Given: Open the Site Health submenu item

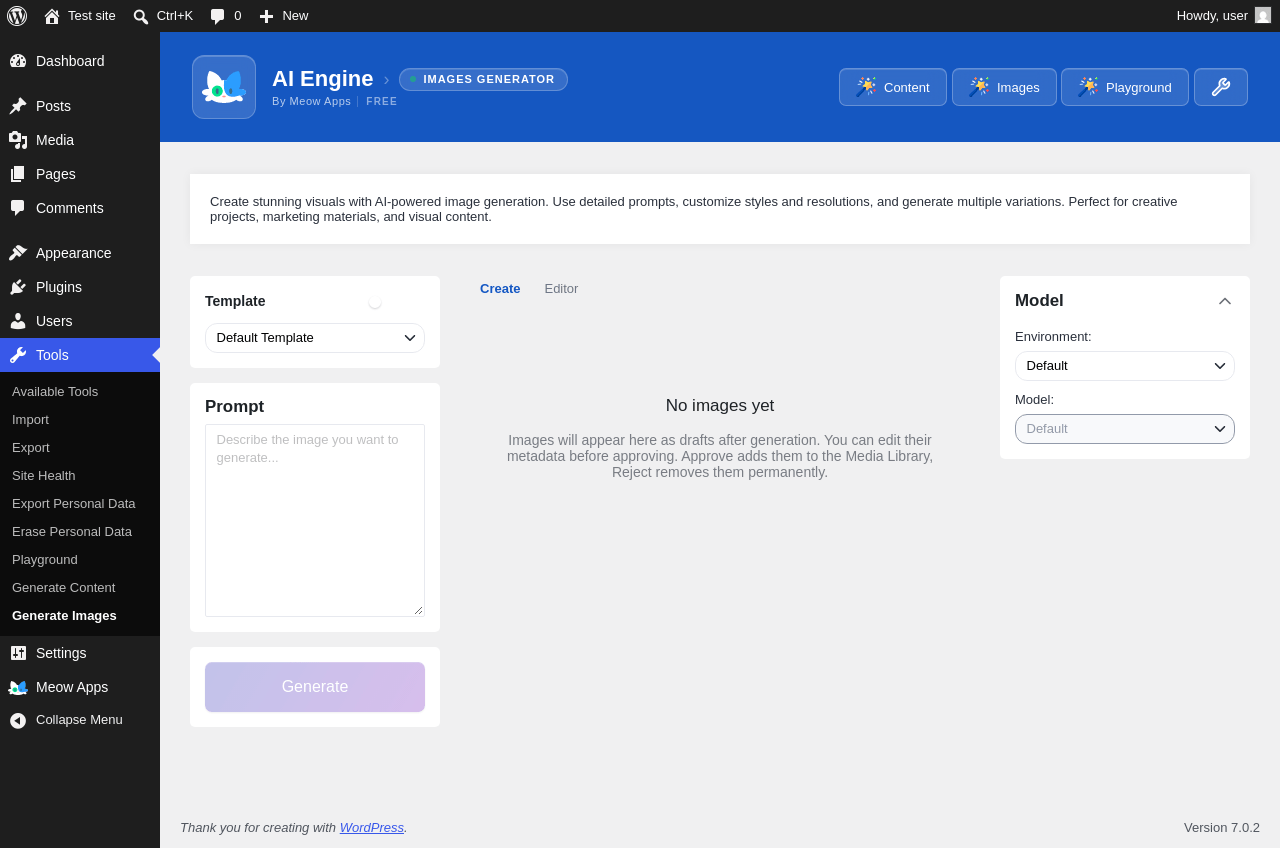Looking at the screenshot, I should (44, 476).
